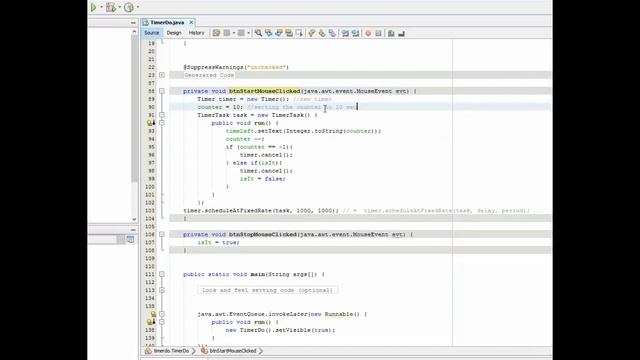Click the Last Edit toolbar icon
The width and height of the screenshot is (640, 360).
point(216,33)
